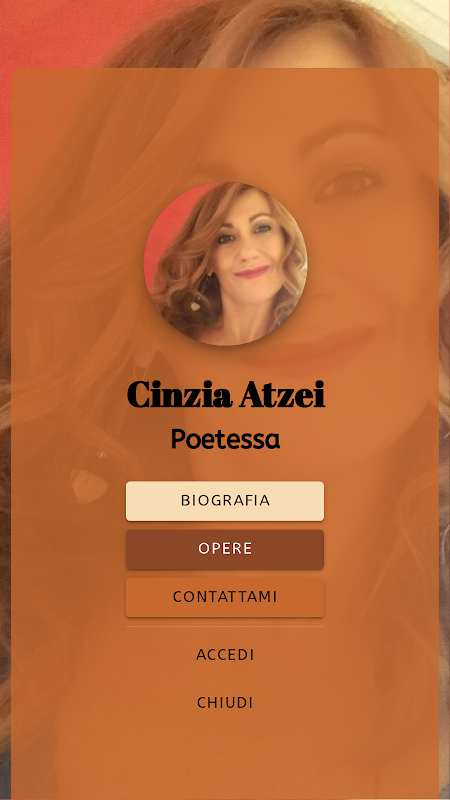This screenshot has width=450, height=800.
Task: View the poet's biography section
Action: (225, 501)
